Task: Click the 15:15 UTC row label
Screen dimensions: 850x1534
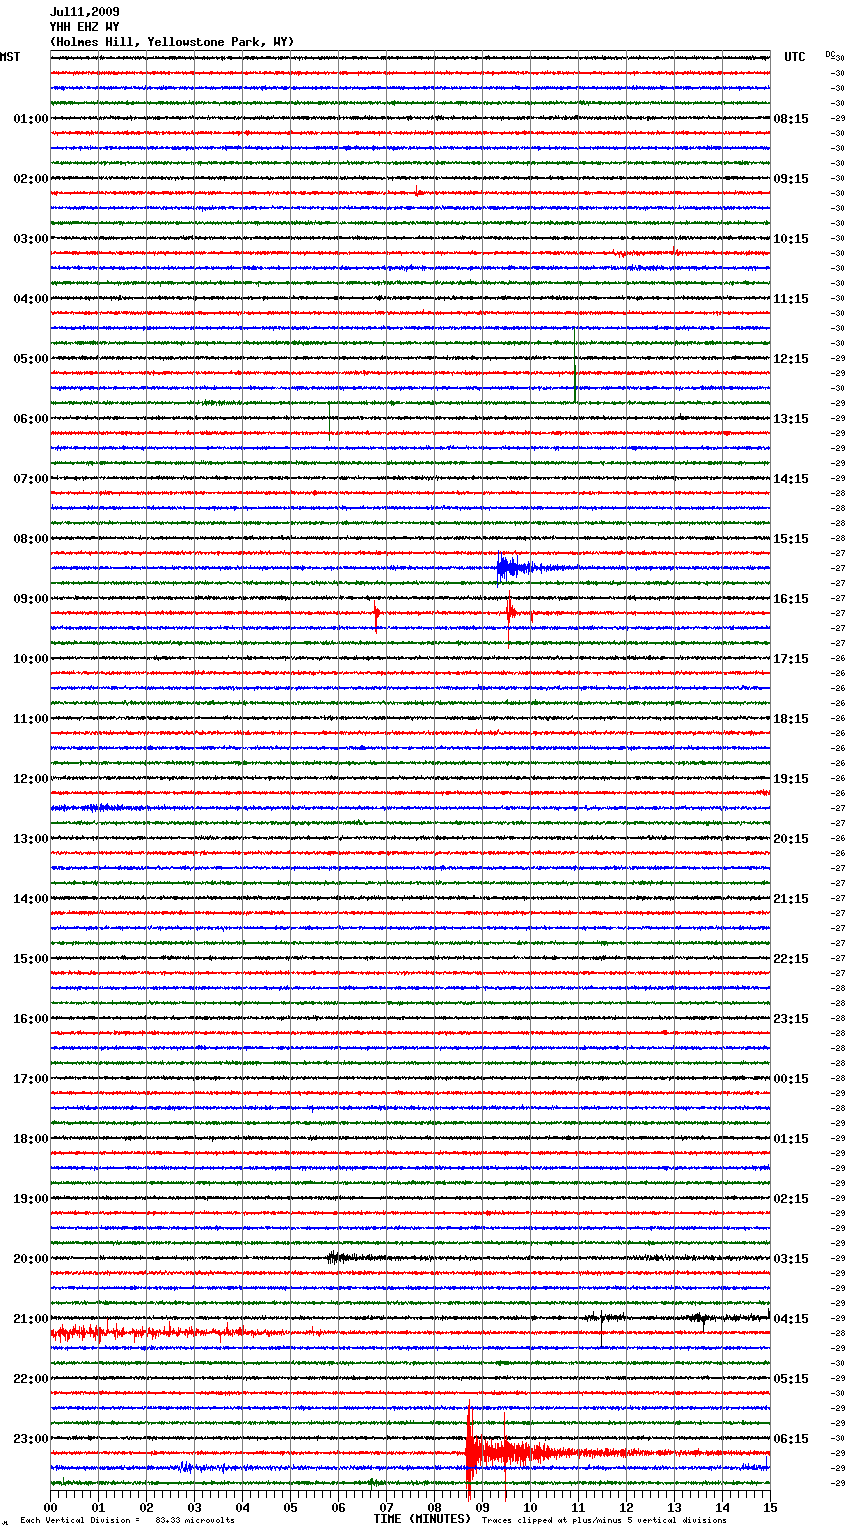Action: pos(791,539)
